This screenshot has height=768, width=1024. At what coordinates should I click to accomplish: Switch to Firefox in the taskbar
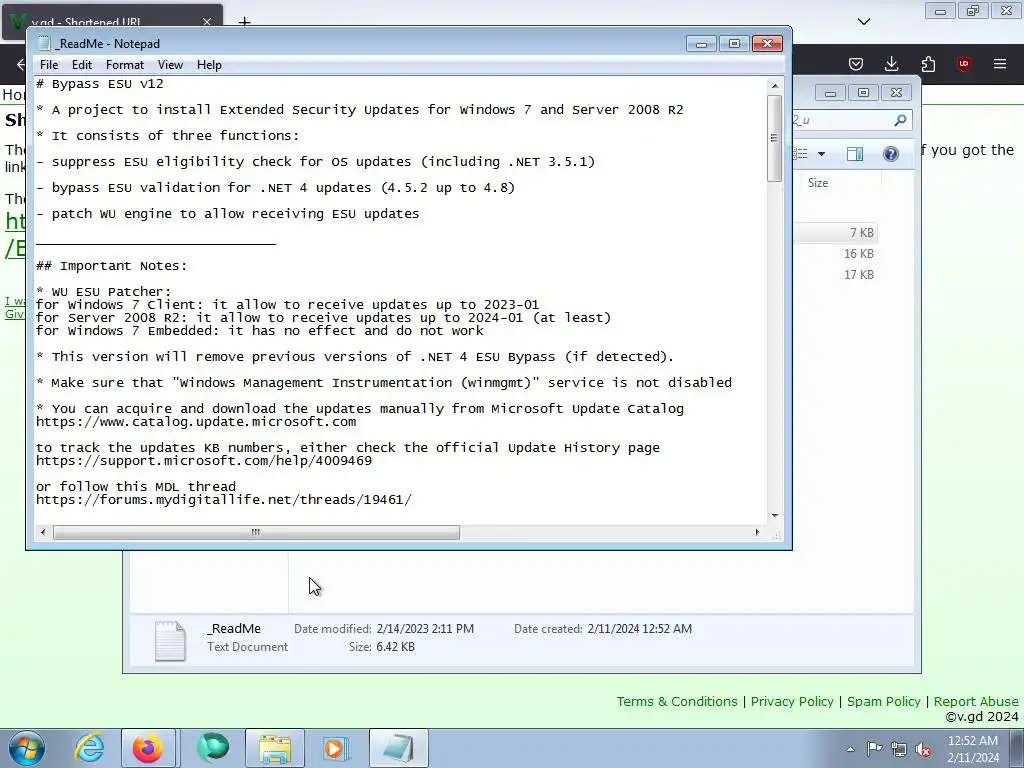click(148, 748)
